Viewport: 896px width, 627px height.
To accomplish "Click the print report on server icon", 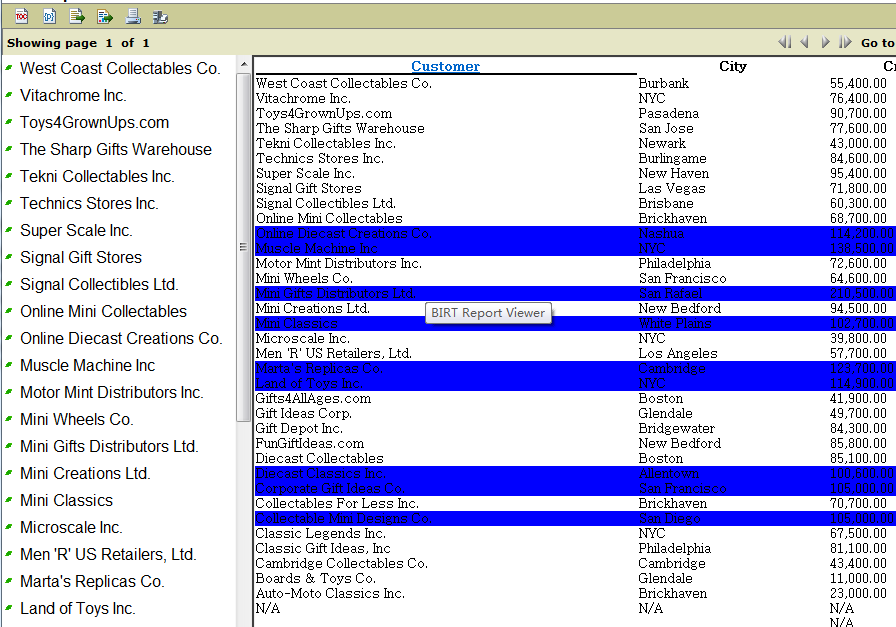I will click(161, 17).
